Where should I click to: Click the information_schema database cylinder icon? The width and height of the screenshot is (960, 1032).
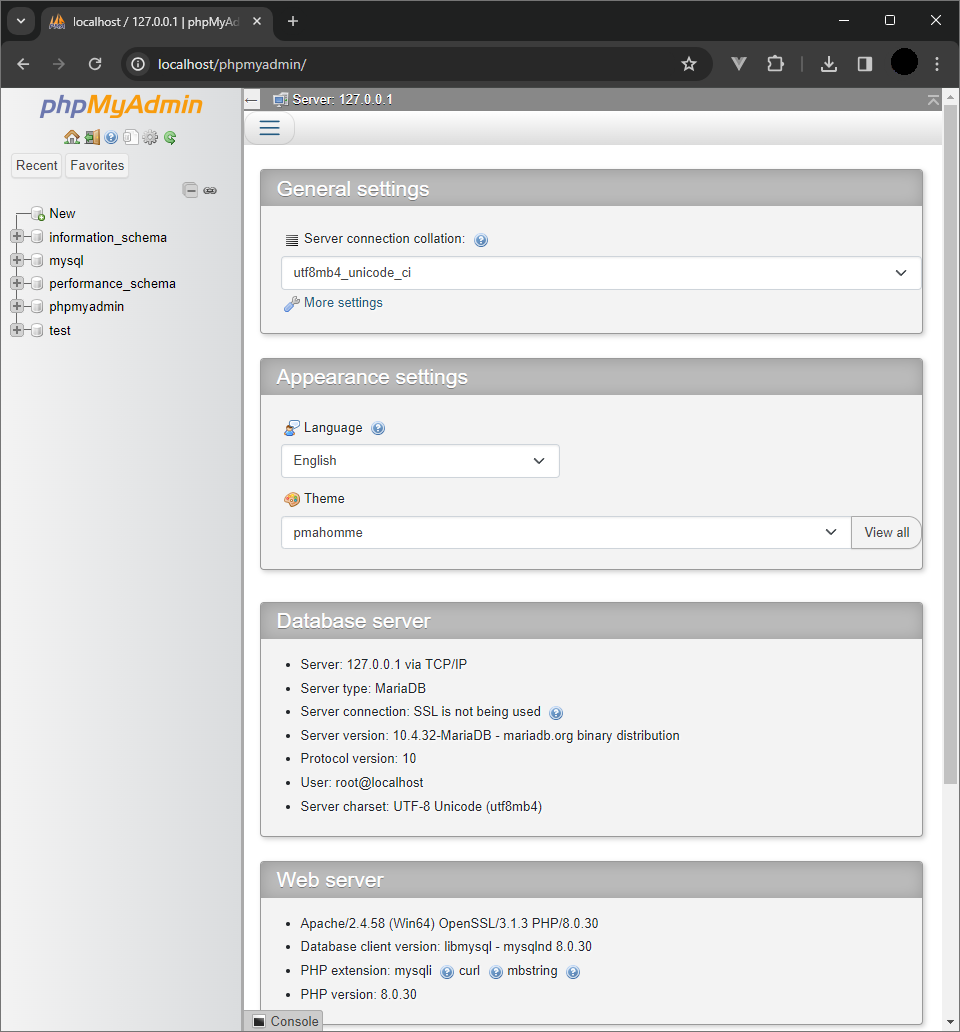click(38, 237)
